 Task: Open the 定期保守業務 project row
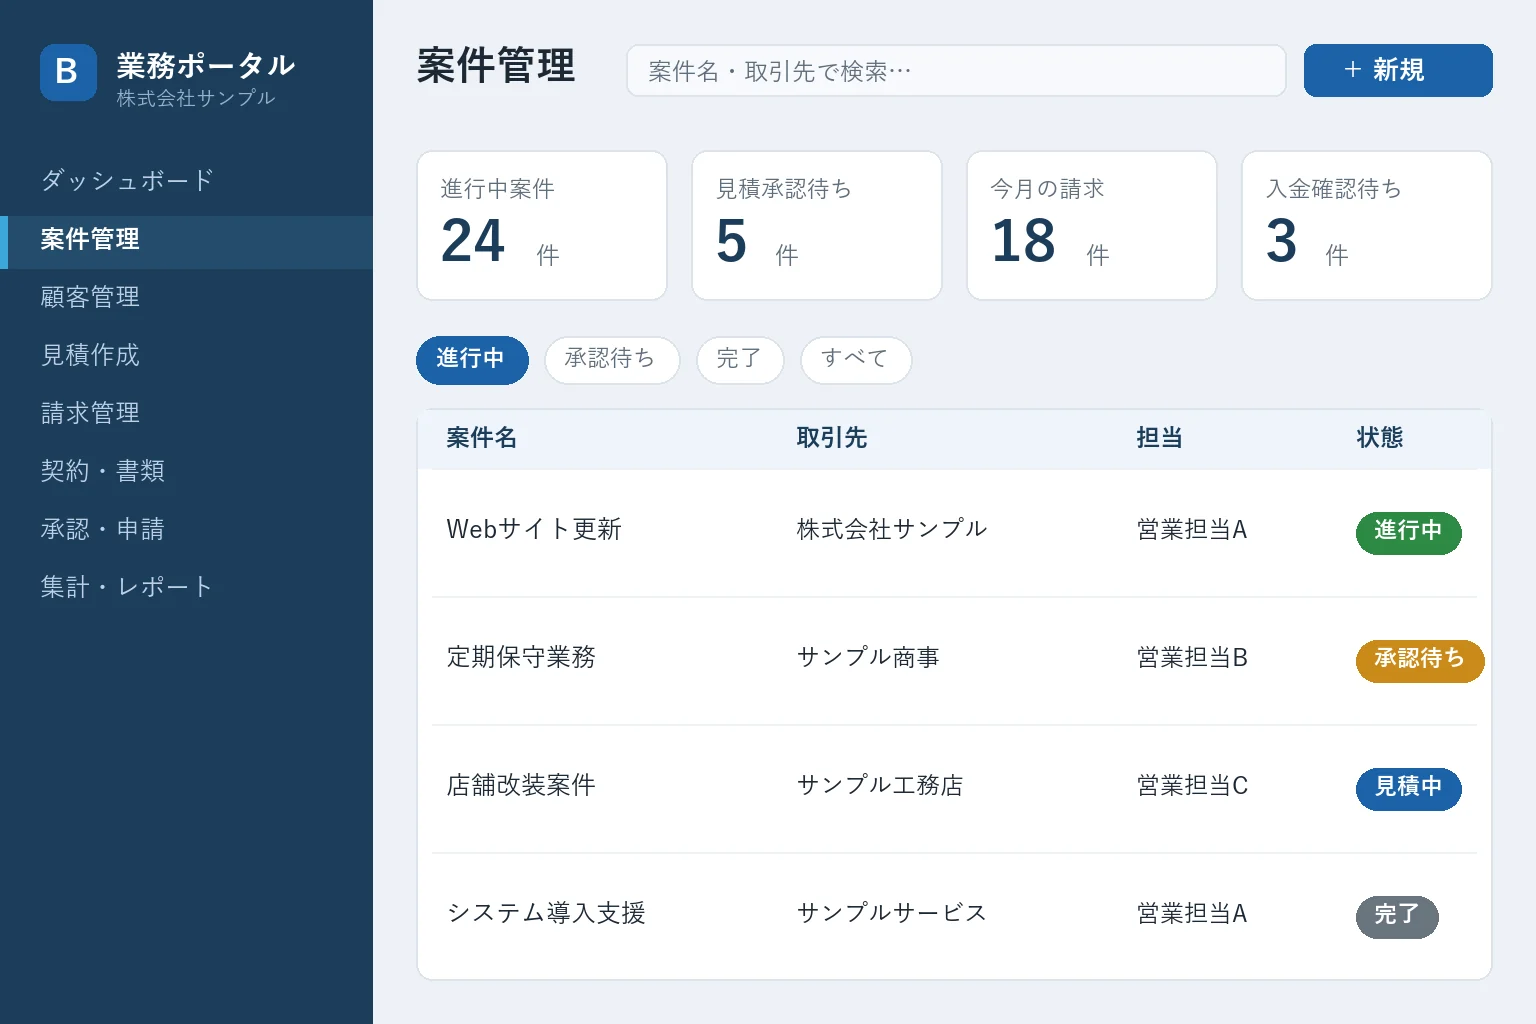coord(954,660)
